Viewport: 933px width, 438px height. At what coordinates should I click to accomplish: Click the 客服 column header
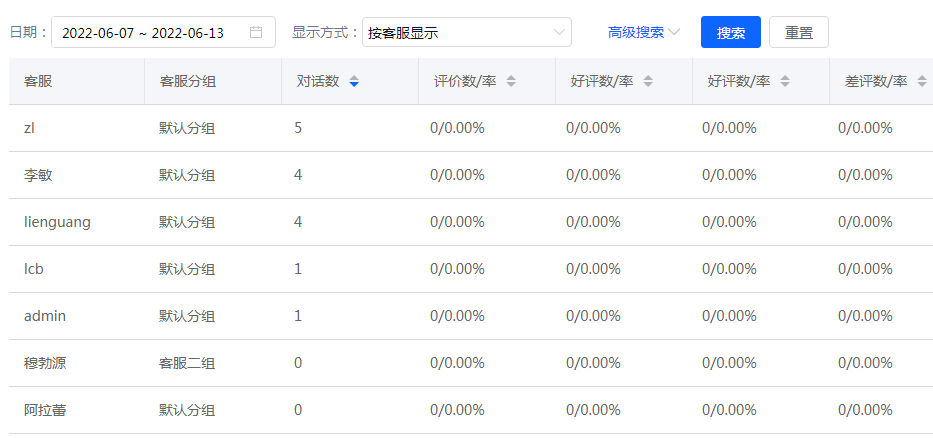[x=38, y=81]
